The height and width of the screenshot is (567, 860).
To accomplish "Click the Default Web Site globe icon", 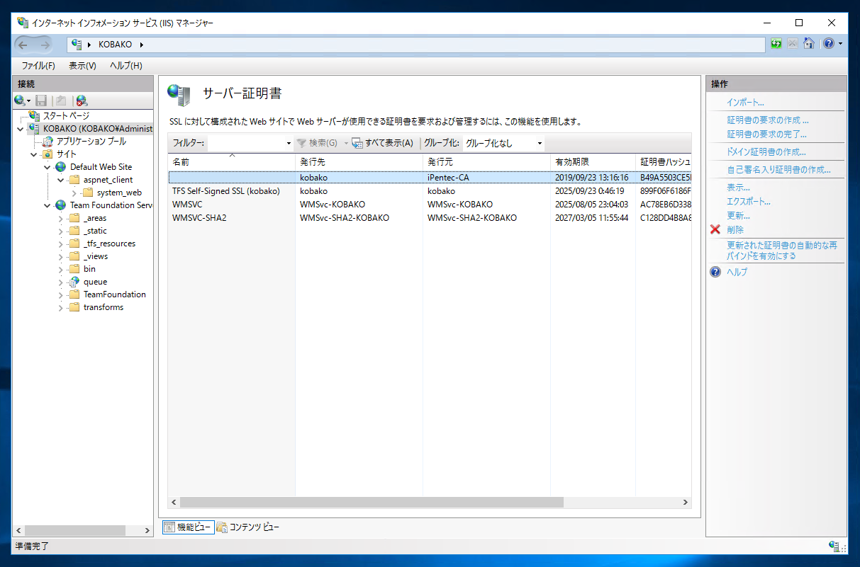I will tap(61, 167).
